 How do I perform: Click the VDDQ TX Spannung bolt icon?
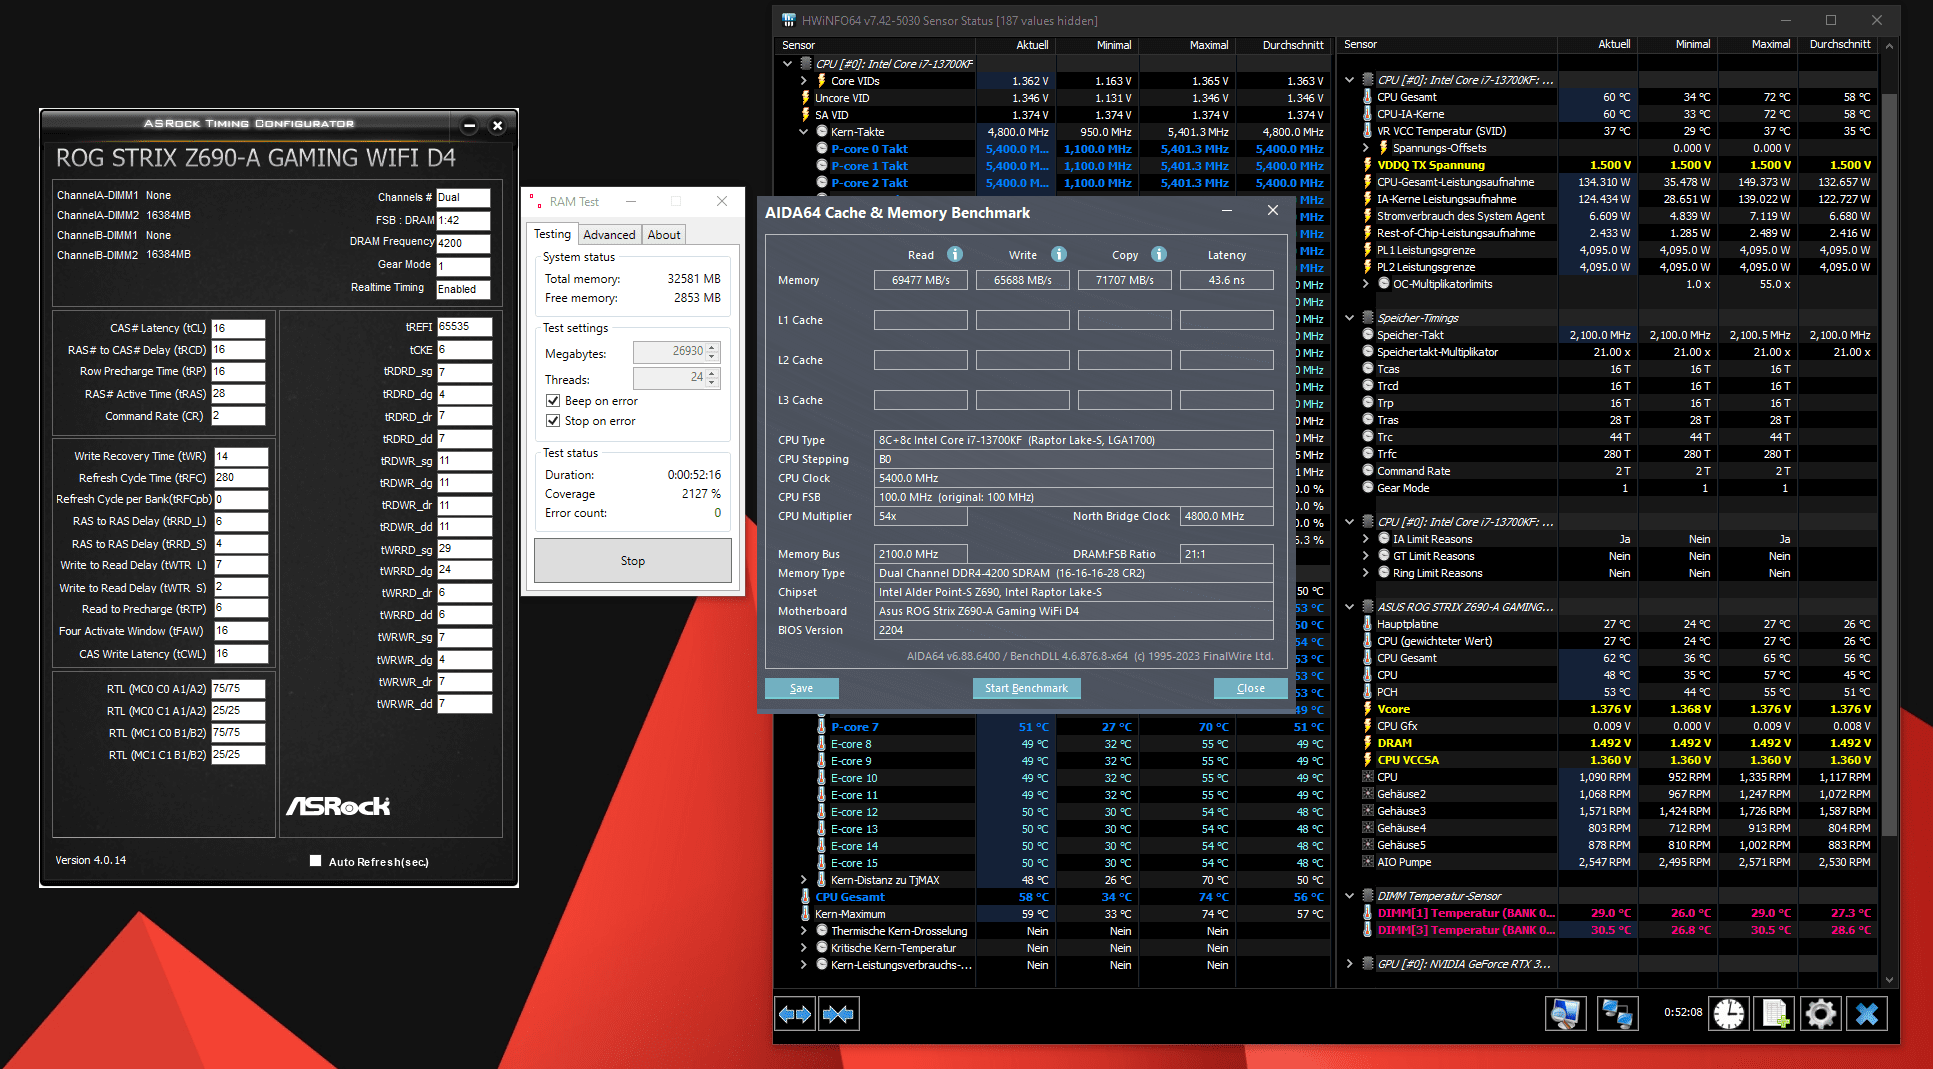click(x=1367, y=165)
